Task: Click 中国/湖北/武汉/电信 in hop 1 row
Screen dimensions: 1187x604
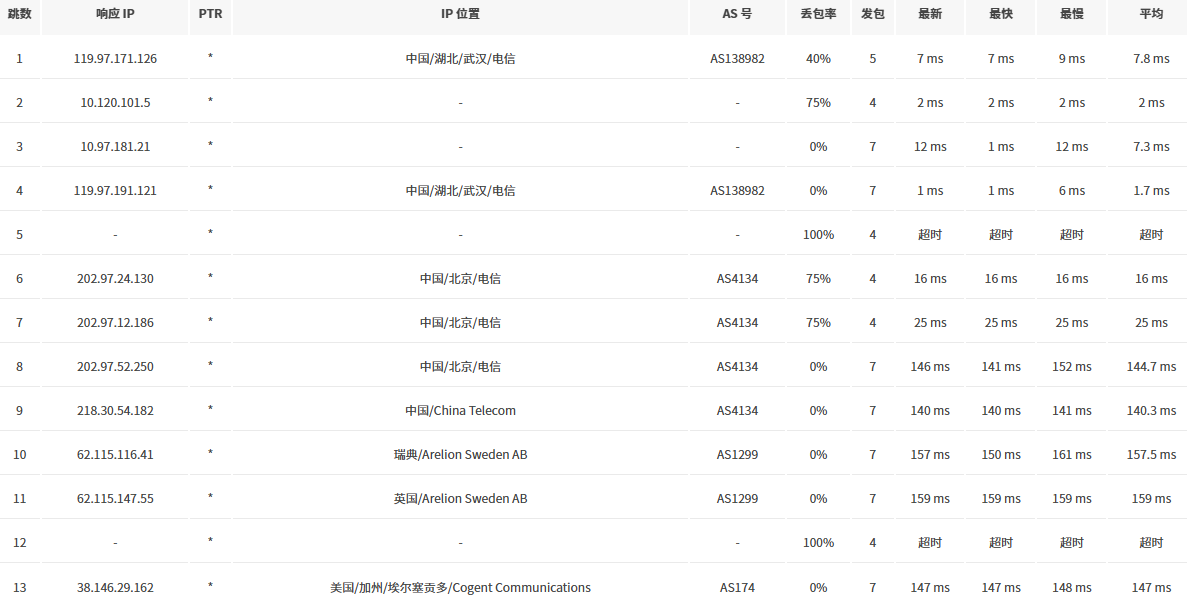Action: point(460,58)
